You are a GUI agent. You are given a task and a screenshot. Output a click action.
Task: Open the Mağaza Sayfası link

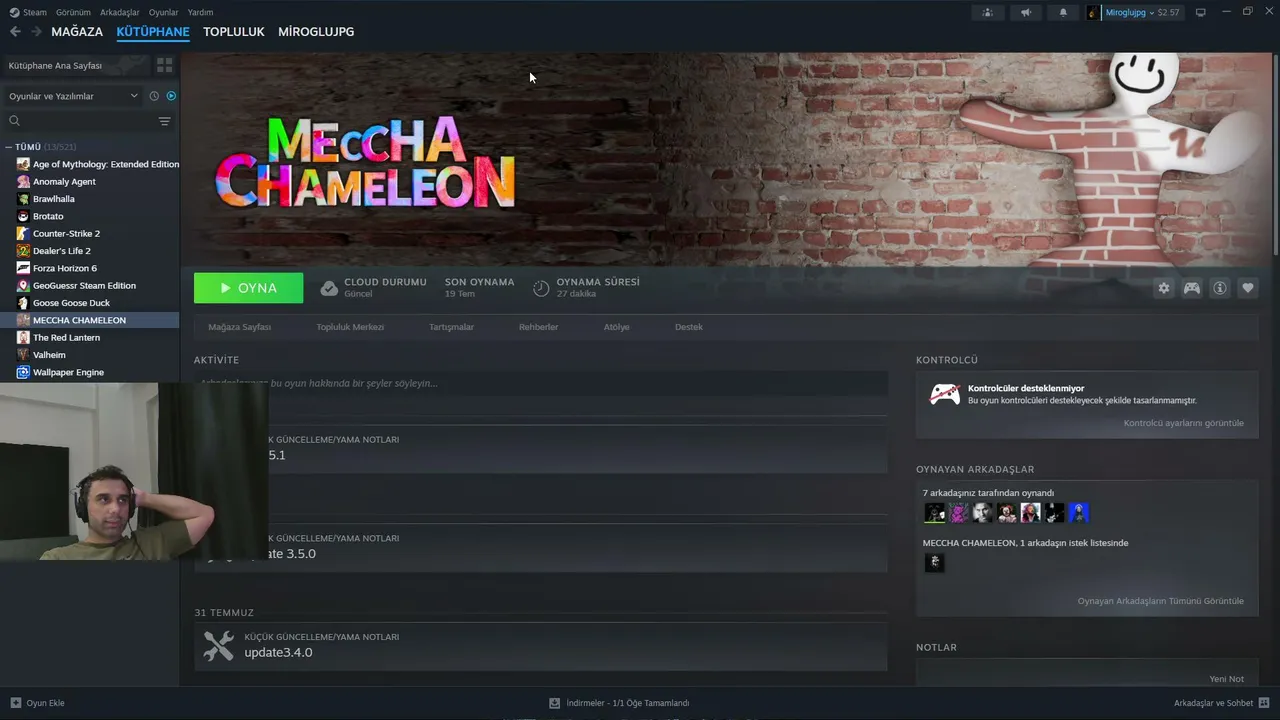(x=240, y=327)
